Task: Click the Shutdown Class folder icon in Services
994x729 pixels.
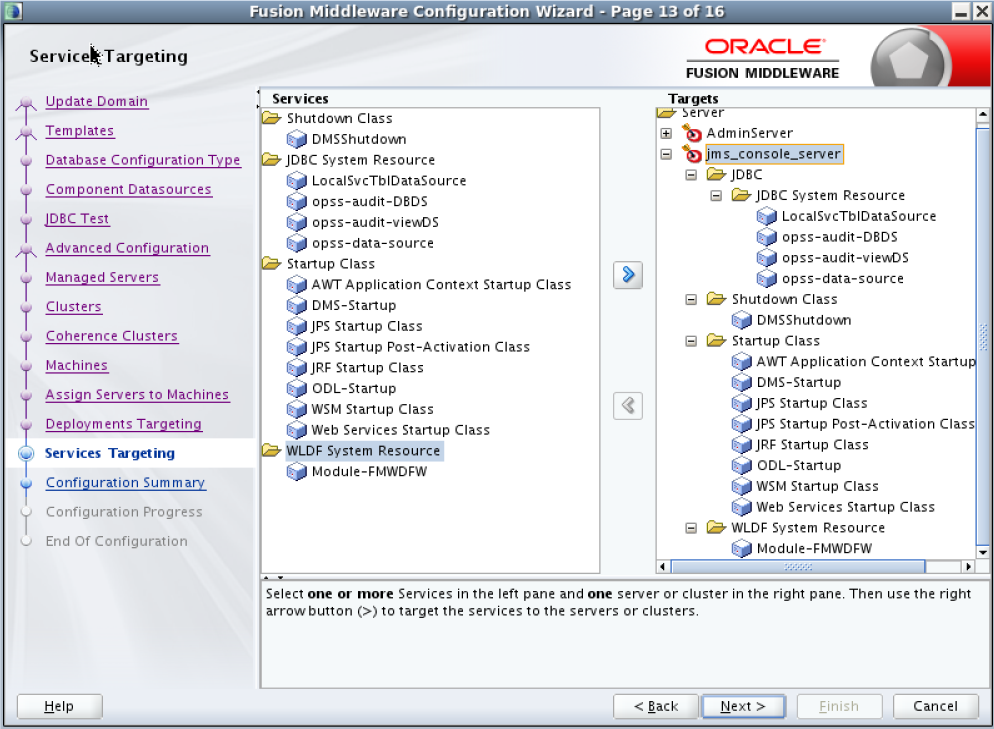Action: click(271, 118)
